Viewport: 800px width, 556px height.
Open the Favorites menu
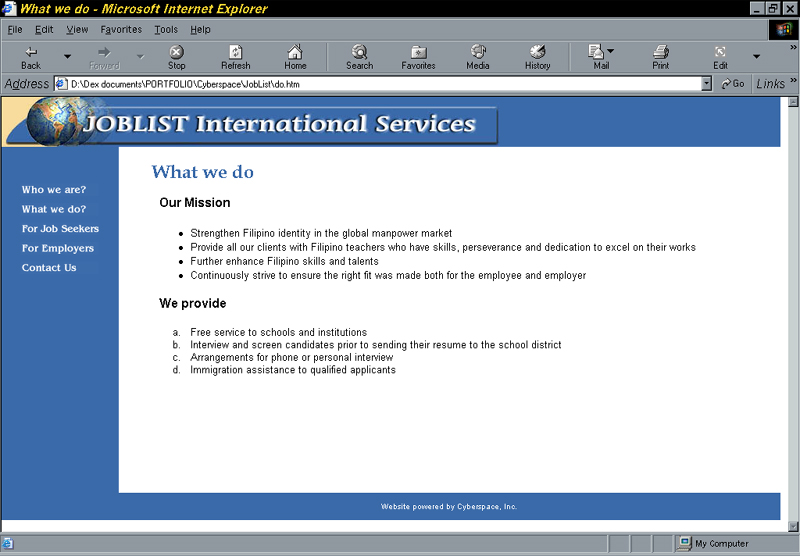click(121, 30)
